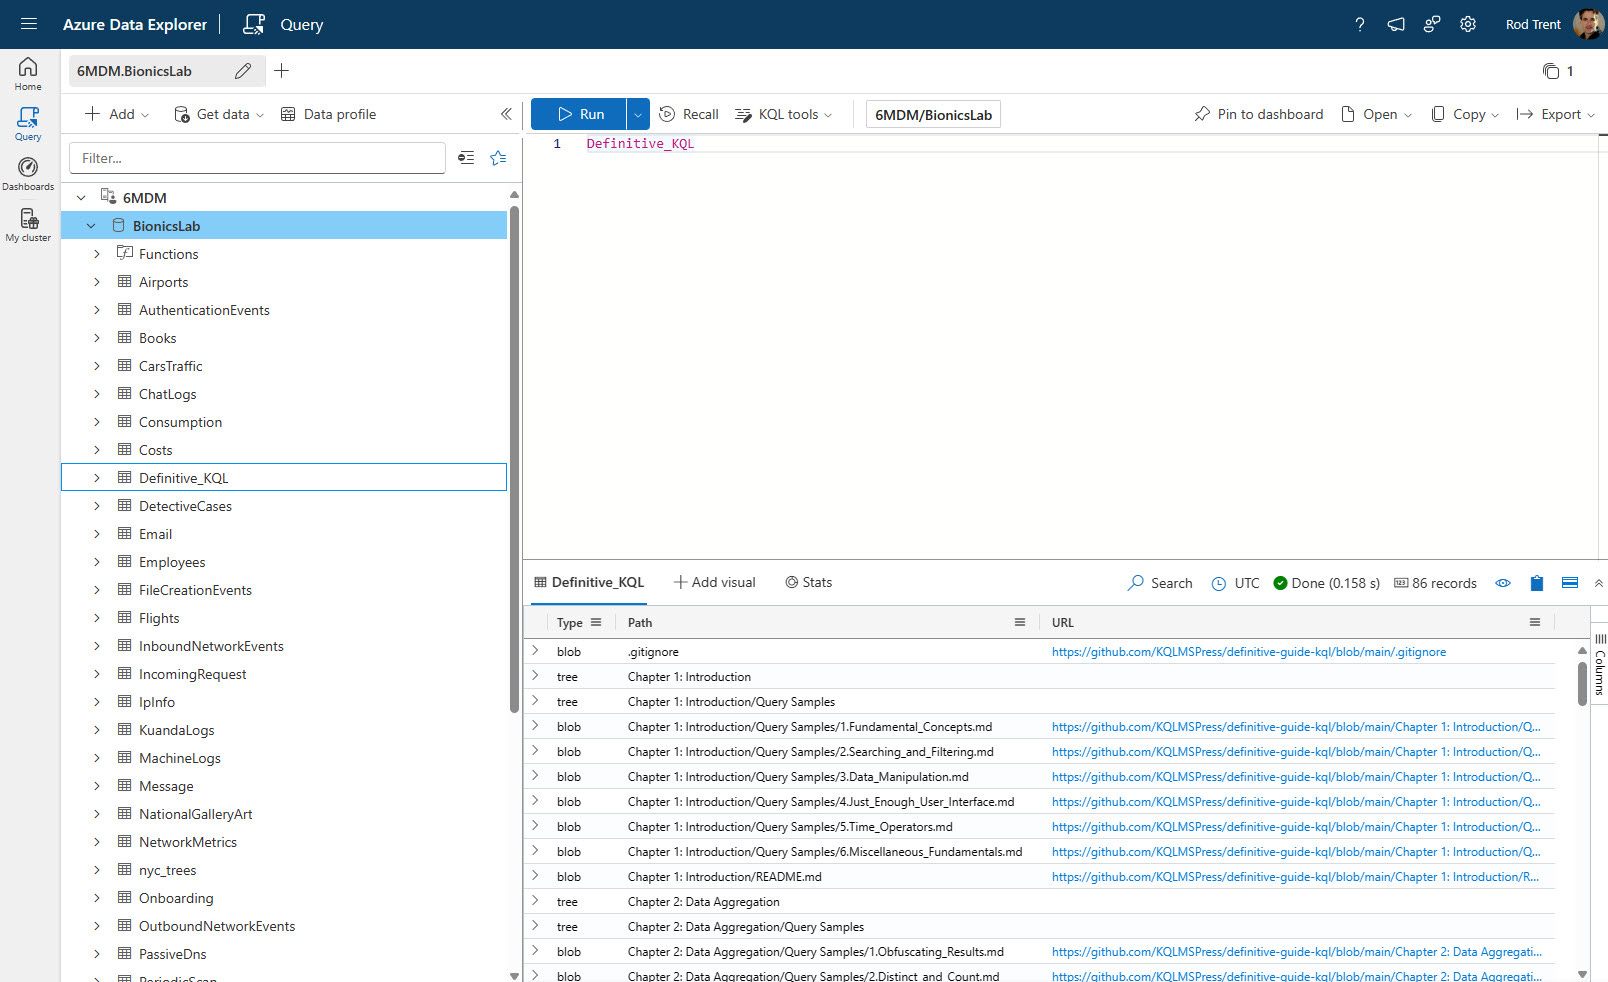This screenshot has width=1608, height=982.
Task: Click the filter options list icon
Action: point(466,158)
